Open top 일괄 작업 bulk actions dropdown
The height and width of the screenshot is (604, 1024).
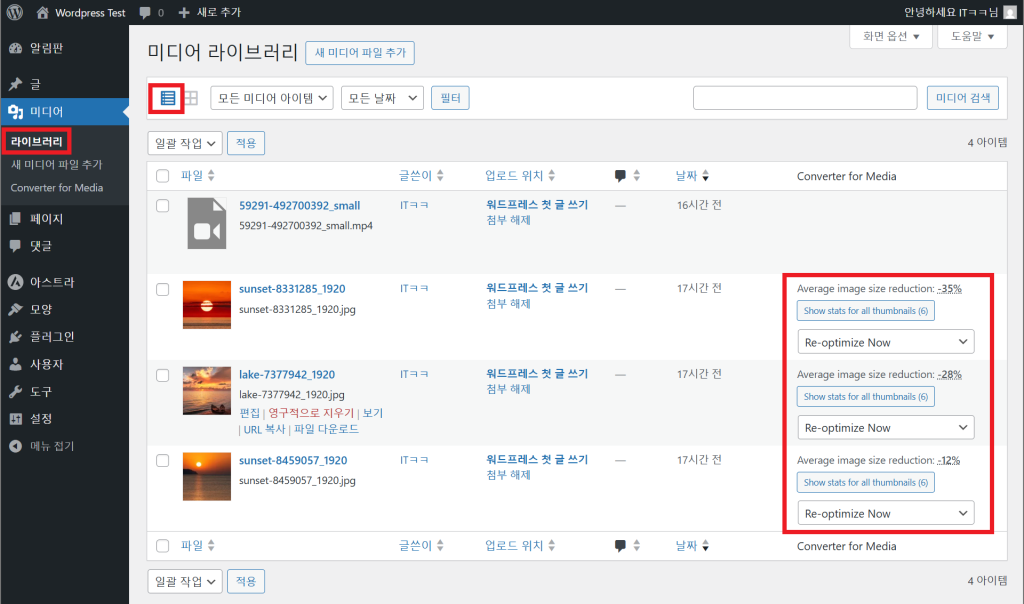click(x=185, y=143)
